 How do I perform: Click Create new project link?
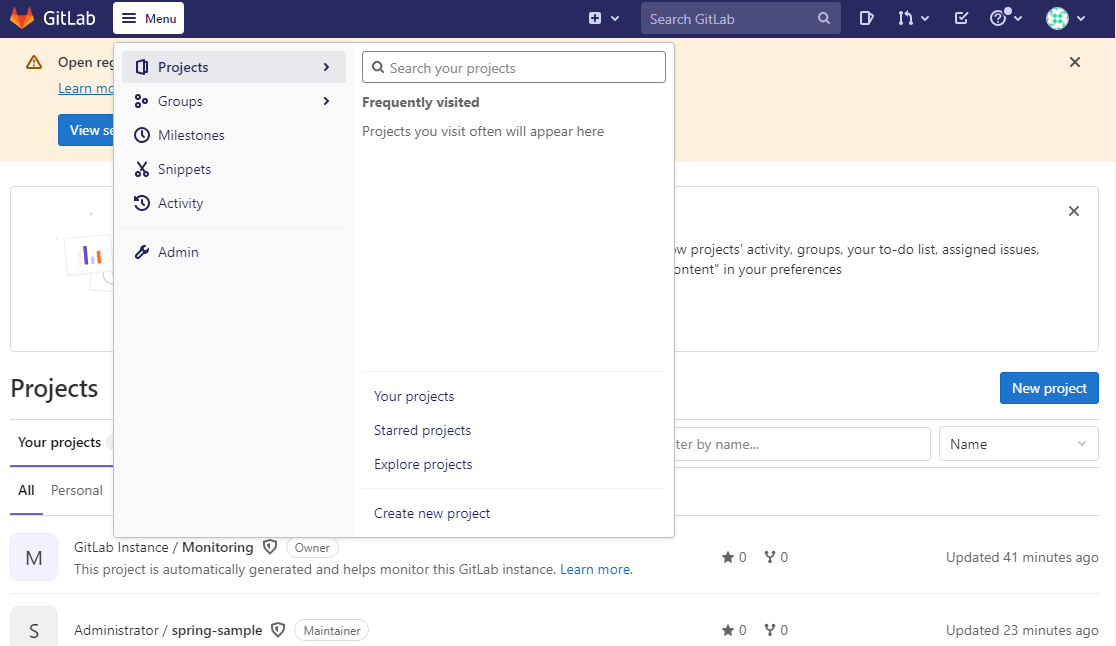click(431, 514)
